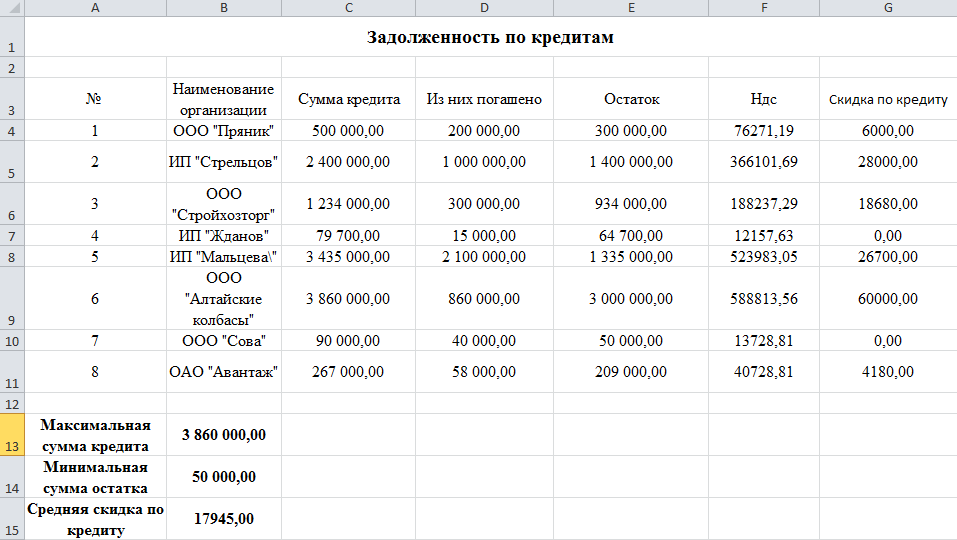This screenshot has width=957, height=540.
Task: Click "Максимальная сумма кредита" label cell
Action: point(95,434)
